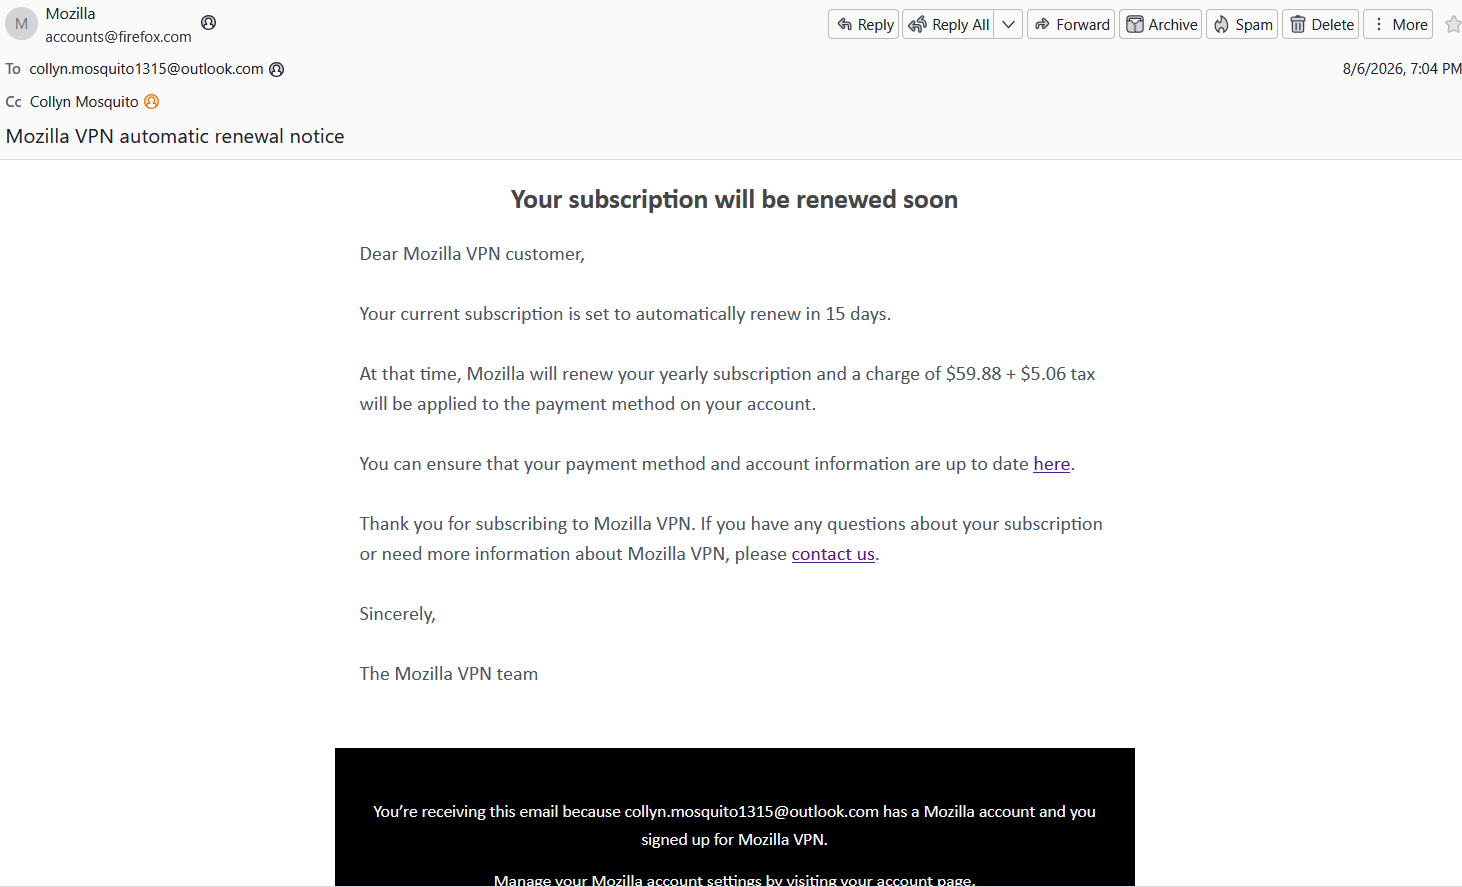Delete this email using trash button
This screenshot has height=887, width=1462.
pos(1321,24)
